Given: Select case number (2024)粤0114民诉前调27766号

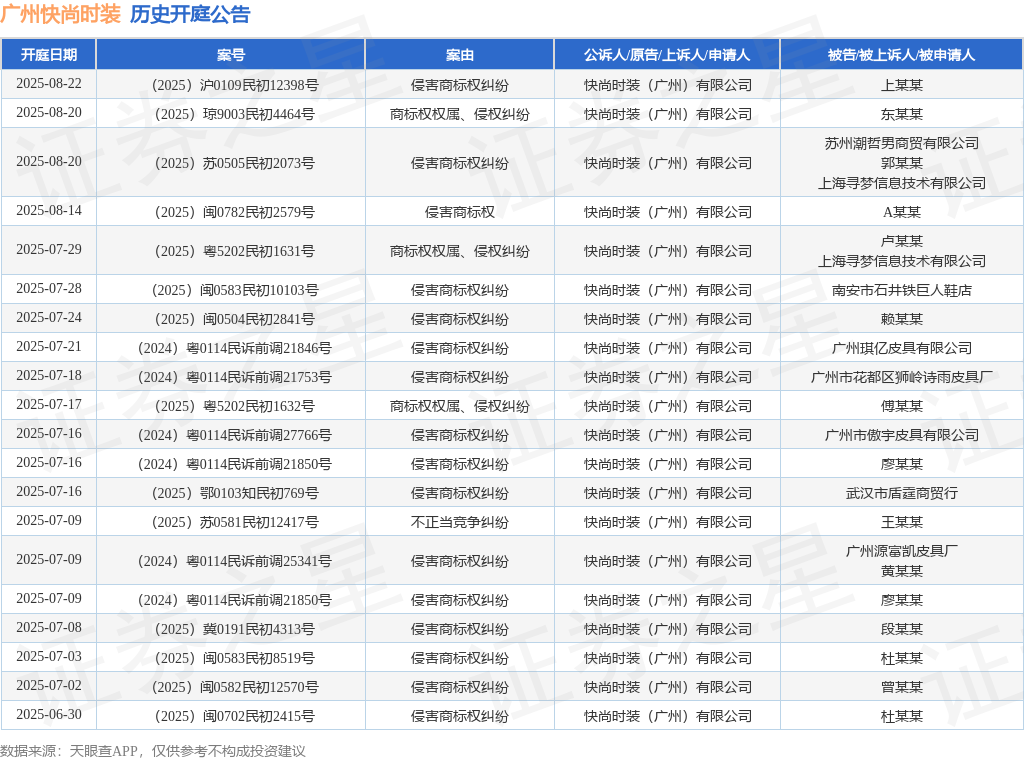Looking at the screenshot, I should coord(235,435).
